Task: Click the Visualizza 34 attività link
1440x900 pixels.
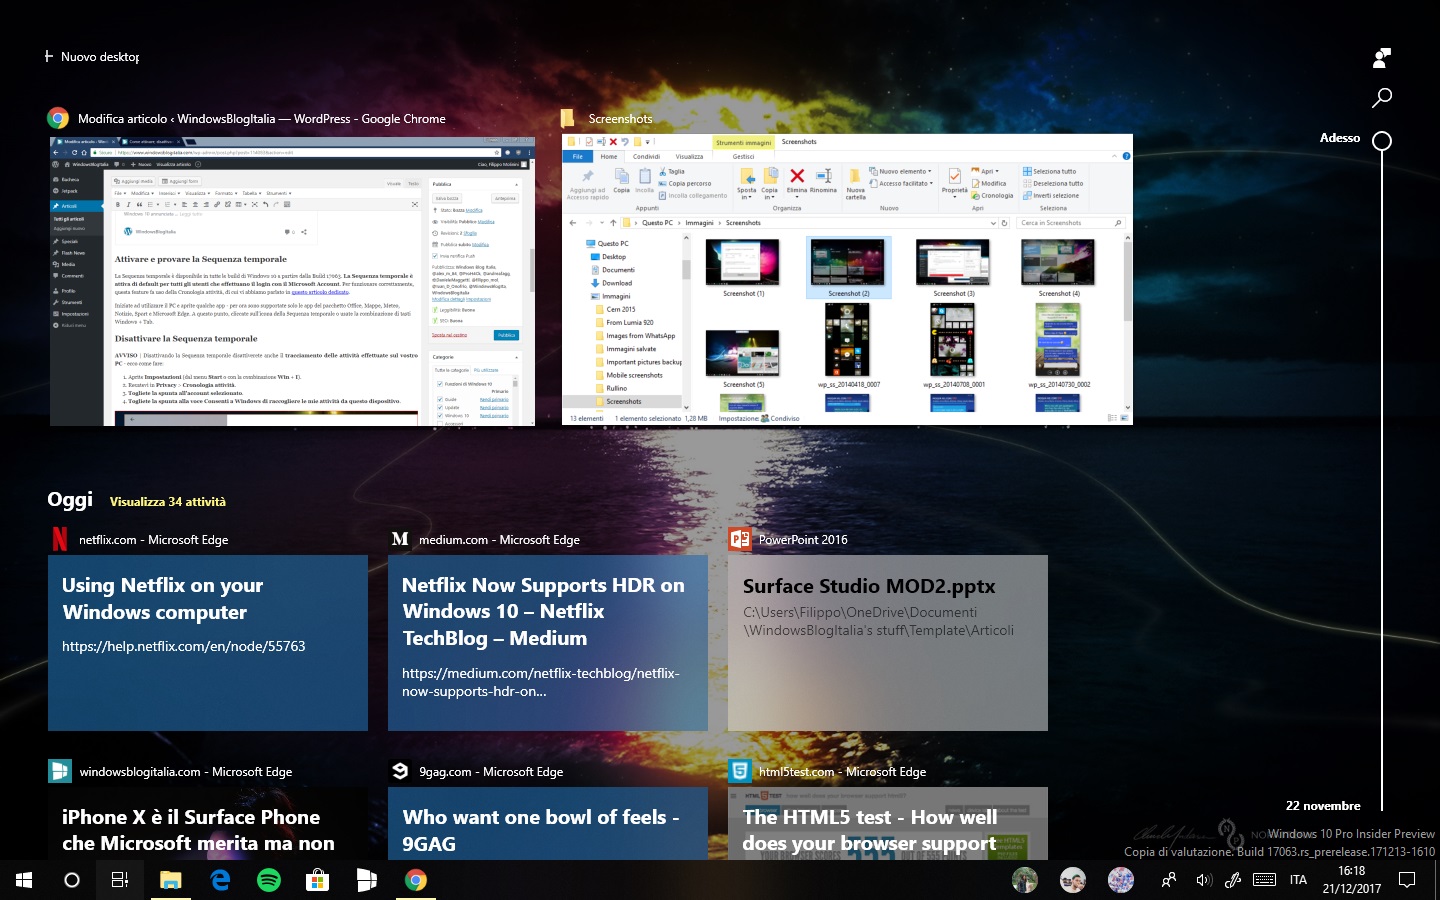Action: coord(168,502)
